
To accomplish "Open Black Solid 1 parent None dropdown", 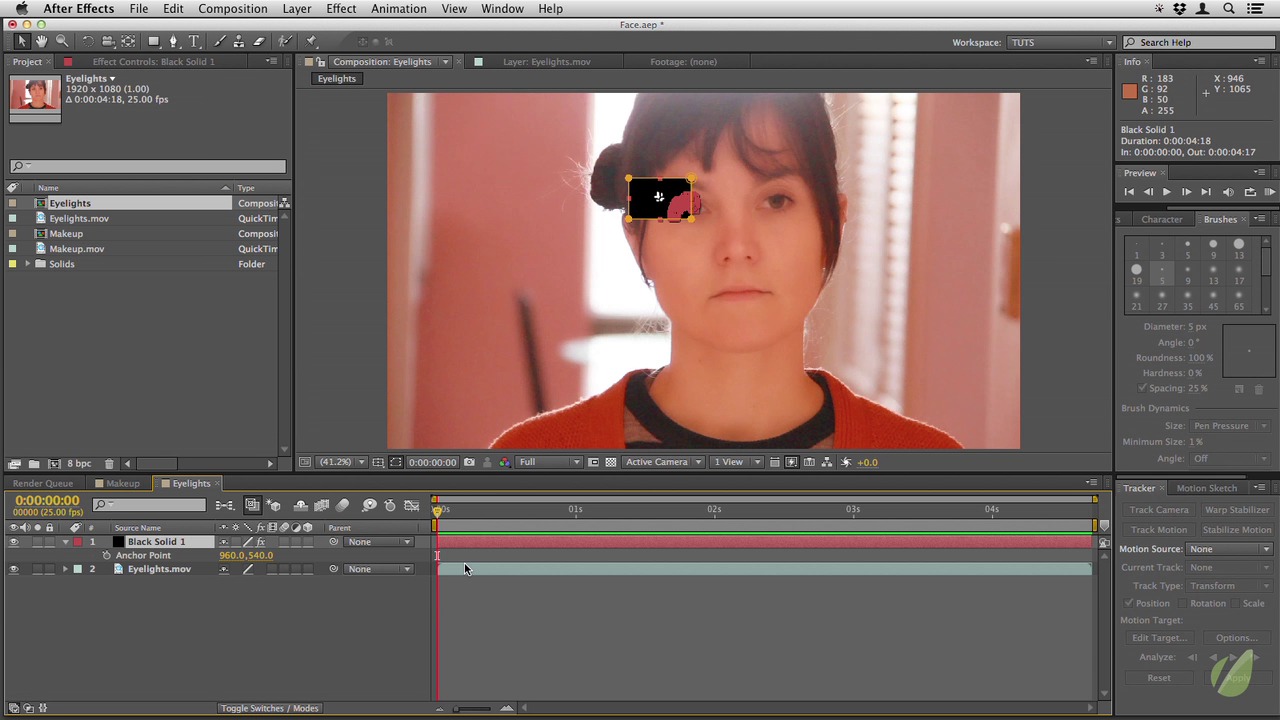I will click(379, 542).
